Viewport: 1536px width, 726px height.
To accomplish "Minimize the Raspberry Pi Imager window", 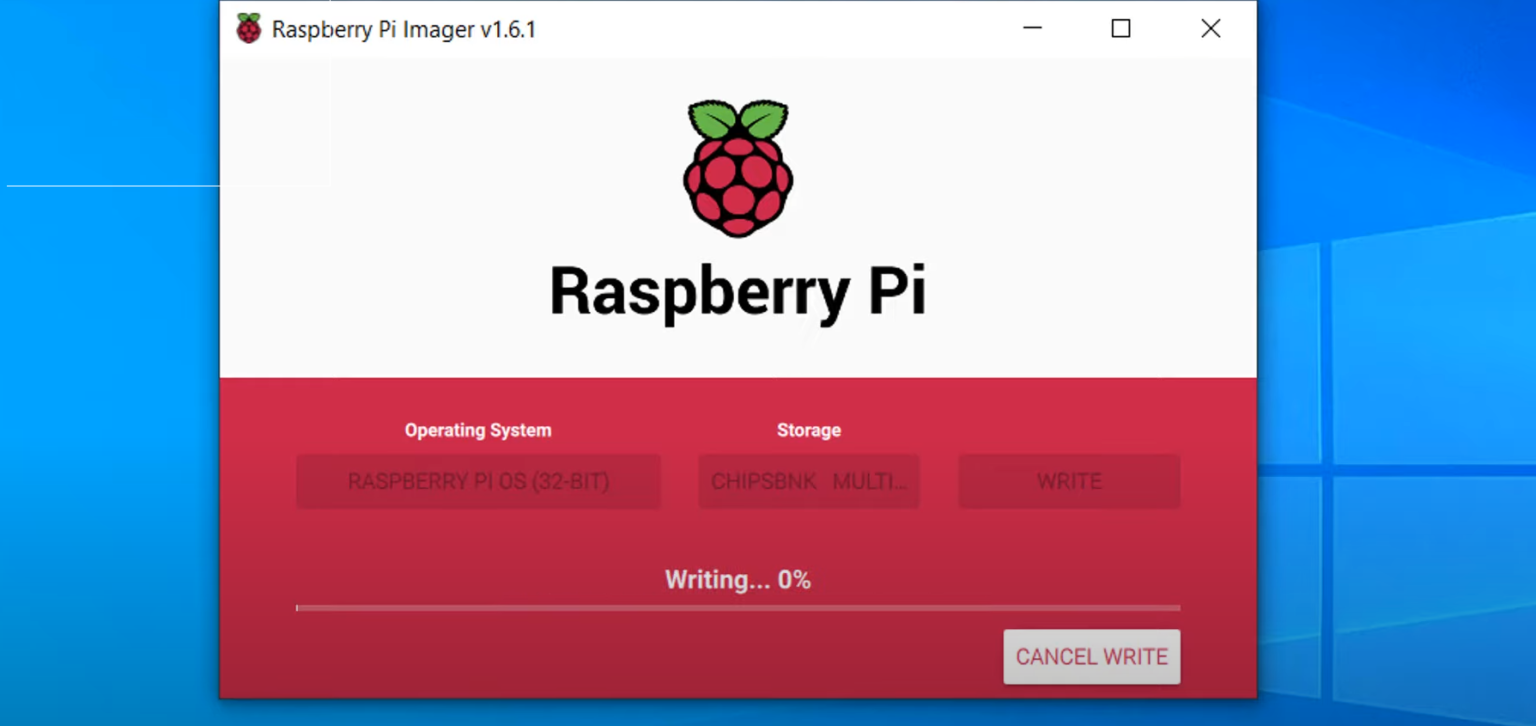I will tap(1032, 29).
